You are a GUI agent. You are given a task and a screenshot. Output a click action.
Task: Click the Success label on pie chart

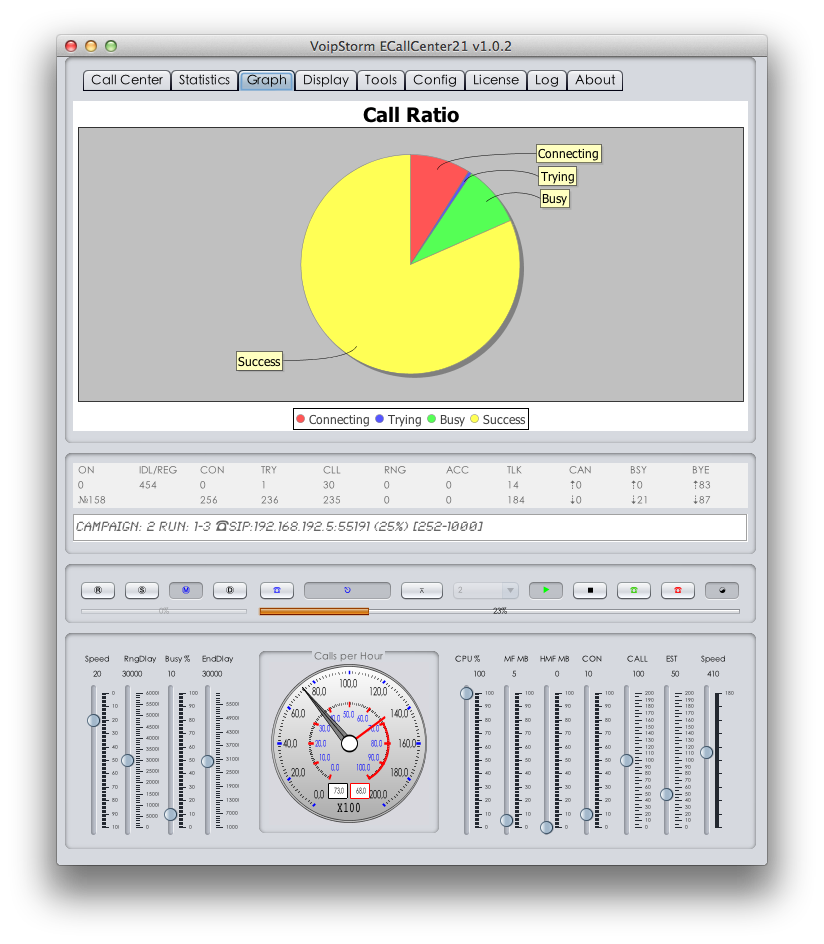click(x=259, y=361)
